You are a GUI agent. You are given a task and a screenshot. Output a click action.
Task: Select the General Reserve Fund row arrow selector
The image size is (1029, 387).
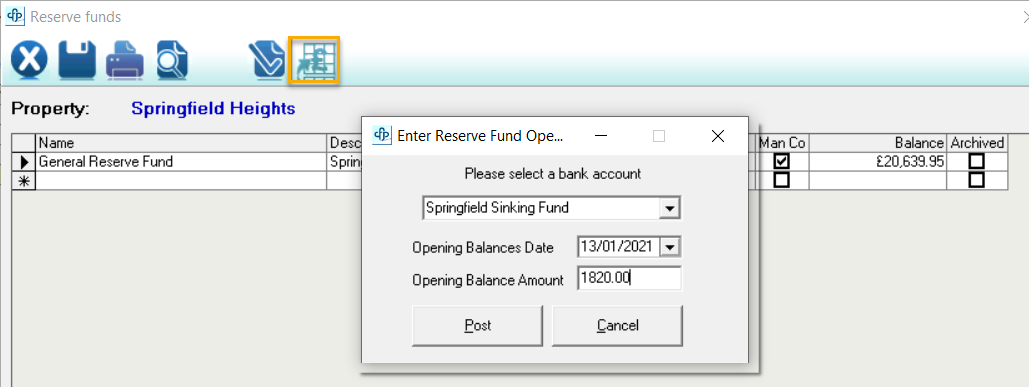[x=24, y=161]
